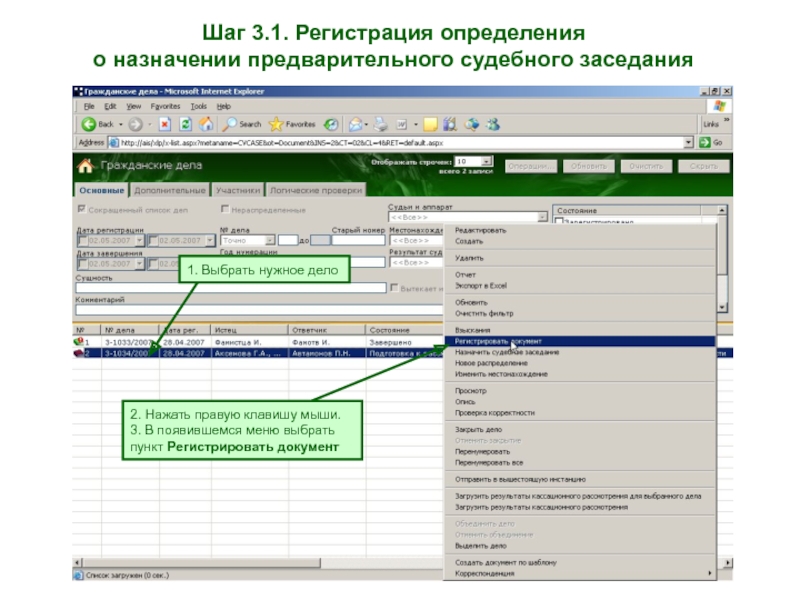
Task: Click the Edit with Word icon
Action: coord(402,124)
